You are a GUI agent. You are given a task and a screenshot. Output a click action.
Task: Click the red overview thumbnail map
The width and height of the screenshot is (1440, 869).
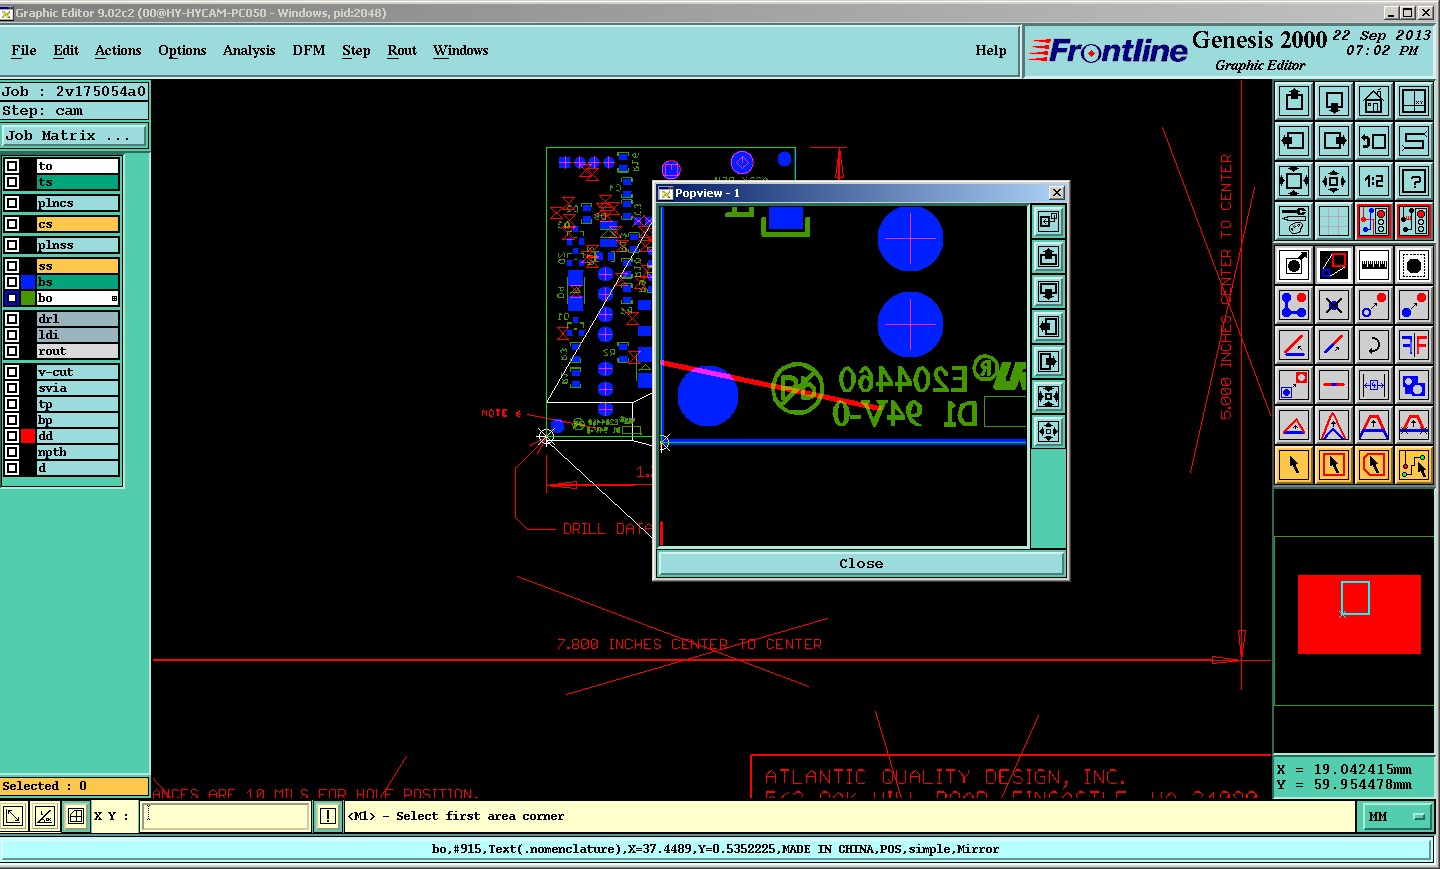click(x=1359, y=614)
